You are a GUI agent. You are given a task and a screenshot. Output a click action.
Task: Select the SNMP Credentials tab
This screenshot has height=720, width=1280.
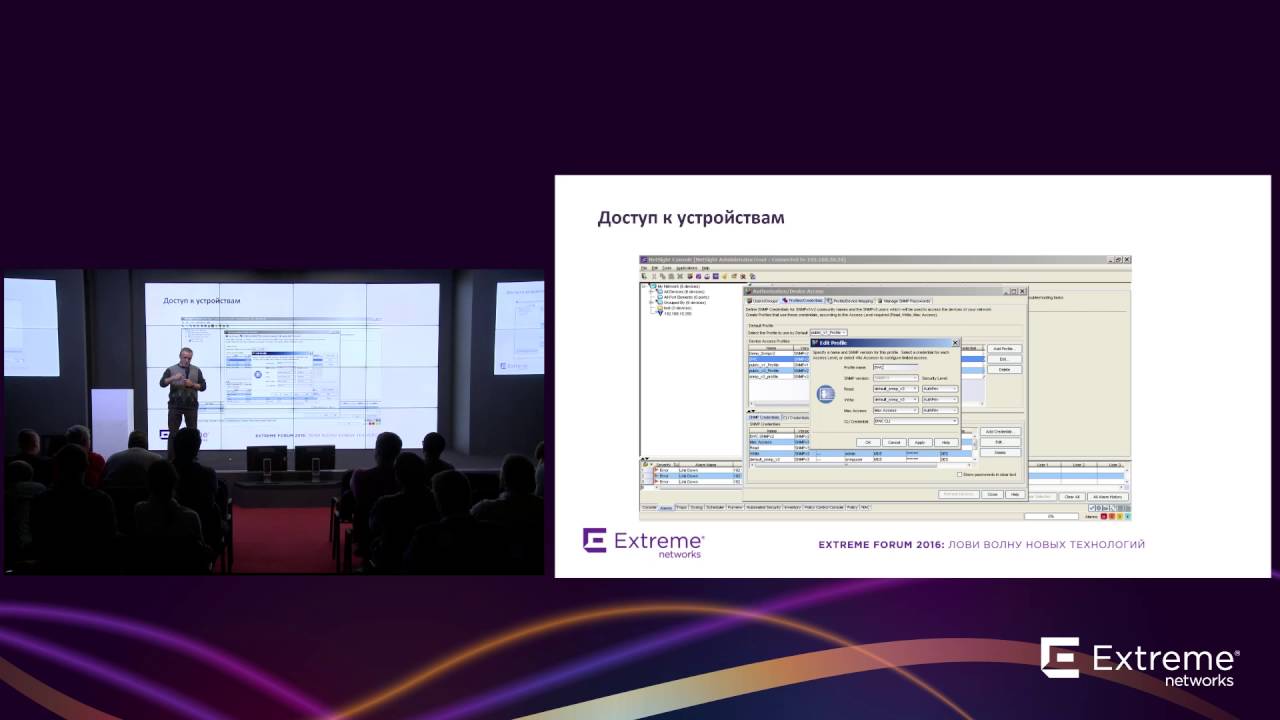[764, 417]
